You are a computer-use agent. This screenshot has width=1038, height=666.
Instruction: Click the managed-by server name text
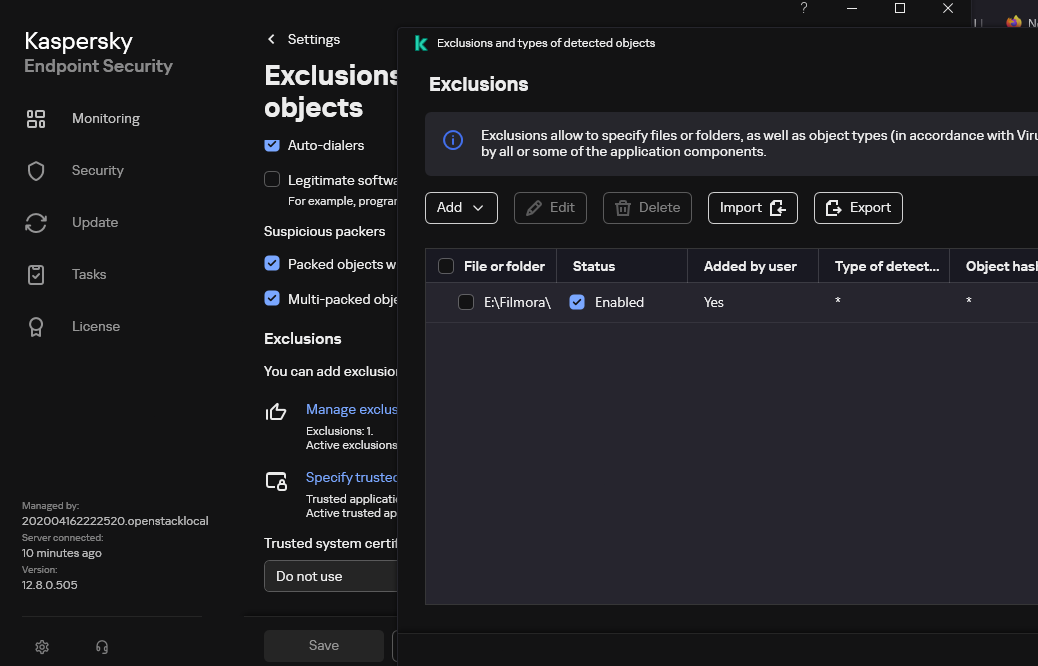pyautogui.click(x=115, y=521)
